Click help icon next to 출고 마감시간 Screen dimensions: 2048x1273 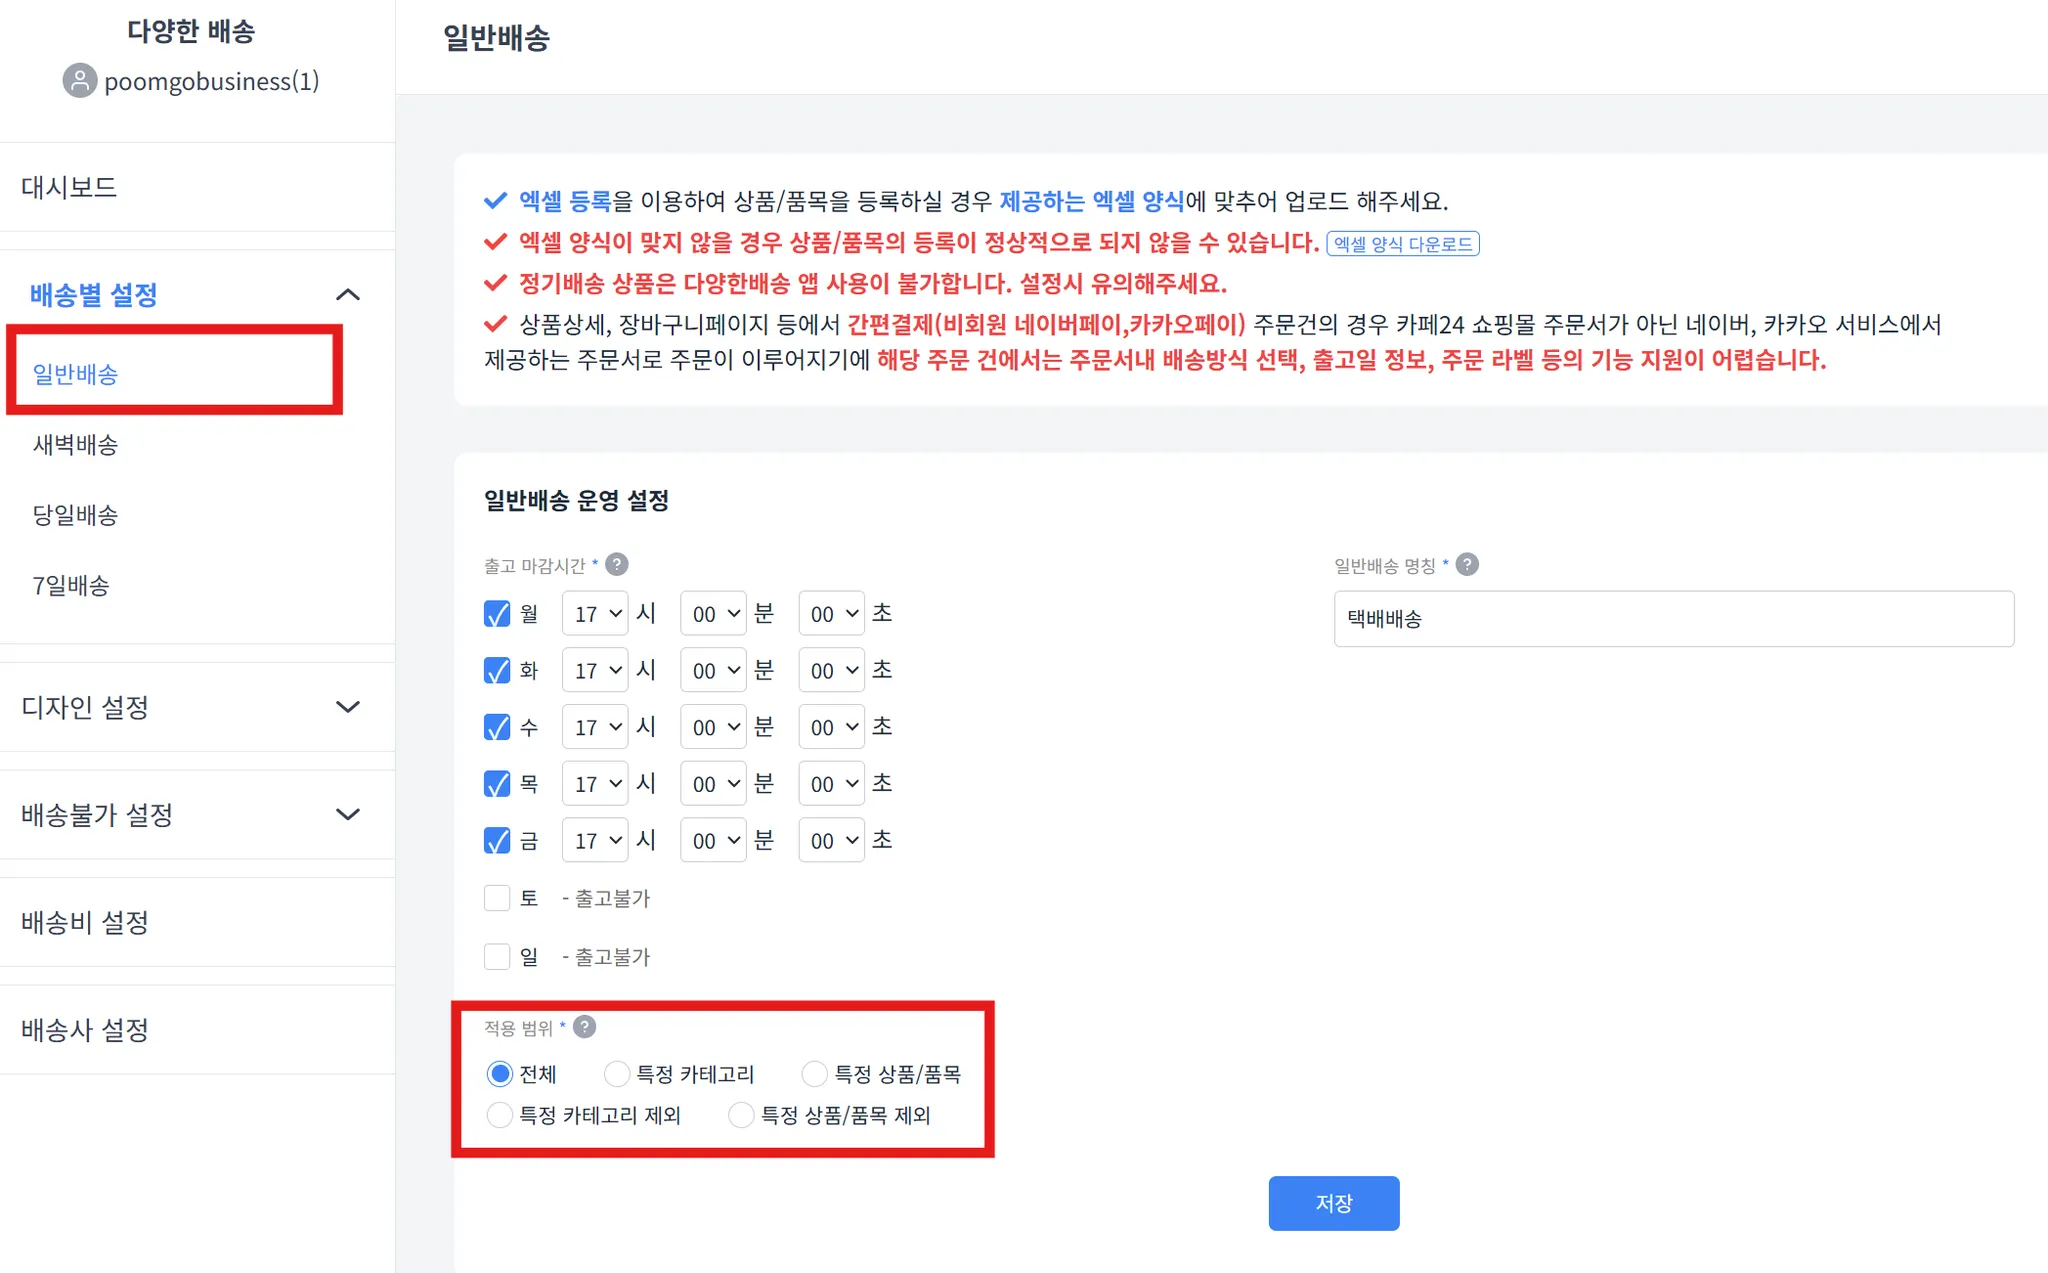617,564
